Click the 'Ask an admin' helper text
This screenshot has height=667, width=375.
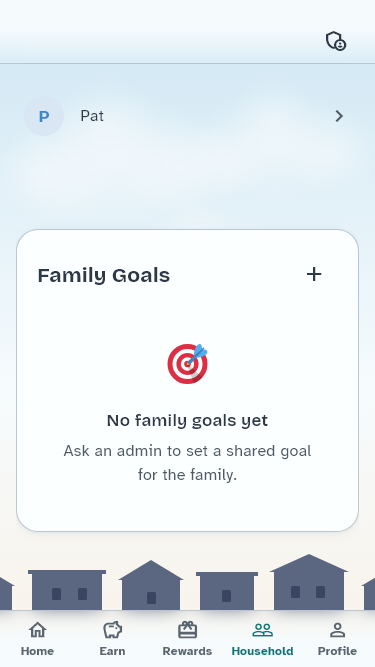point(188,462)
